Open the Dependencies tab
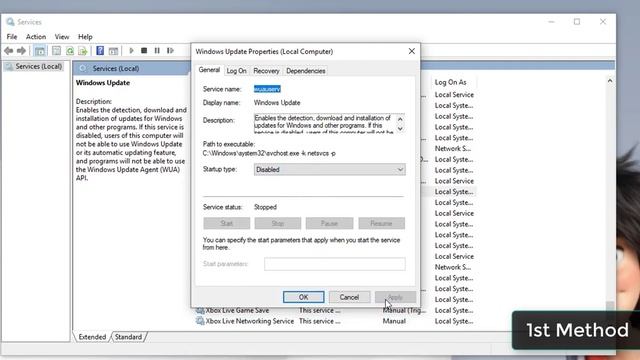The height and width of the screenshot is (360, 640). [306, 71]
